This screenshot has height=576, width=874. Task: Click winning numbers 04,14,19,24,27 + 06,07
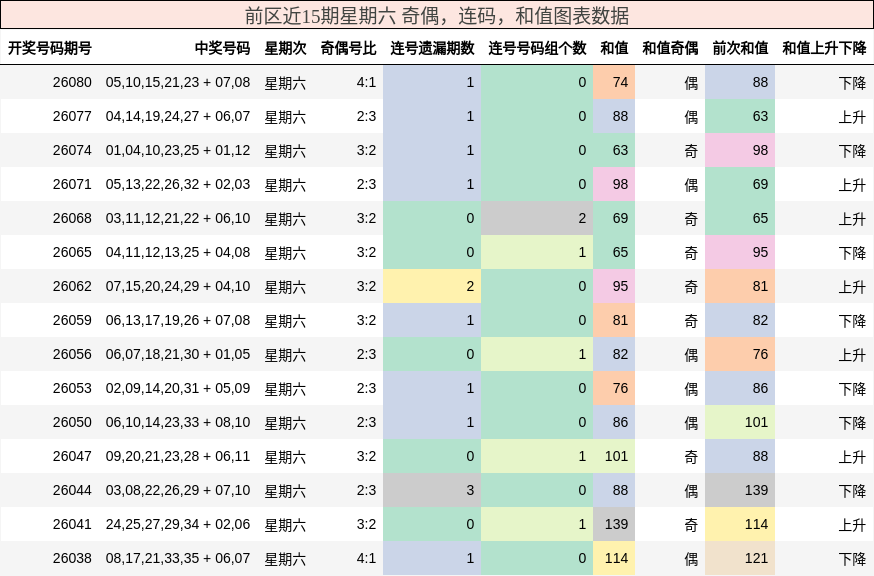(x=178, y=117)
